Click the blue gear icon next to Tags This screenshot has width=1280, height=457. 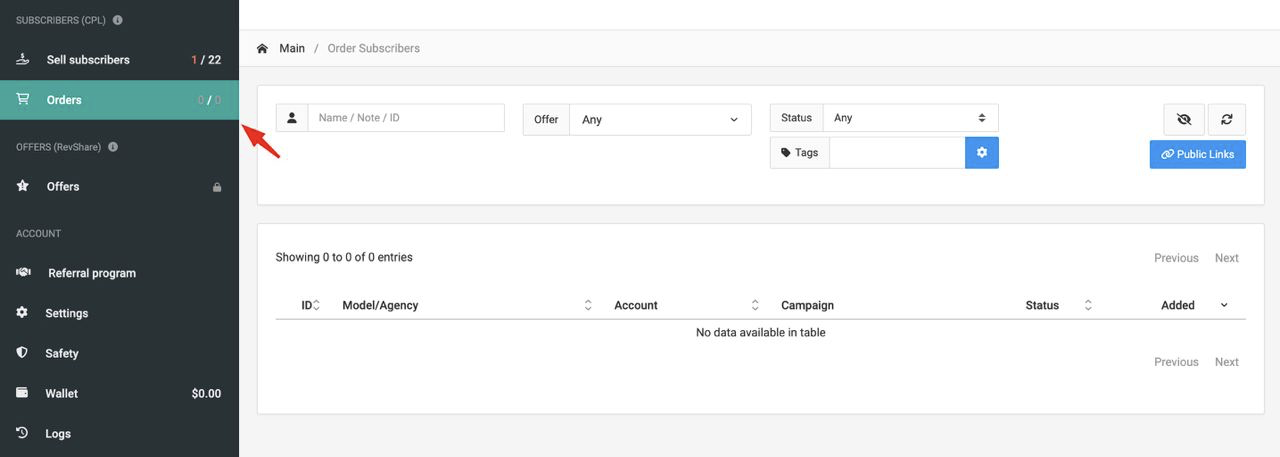click(x=982, y=153)
